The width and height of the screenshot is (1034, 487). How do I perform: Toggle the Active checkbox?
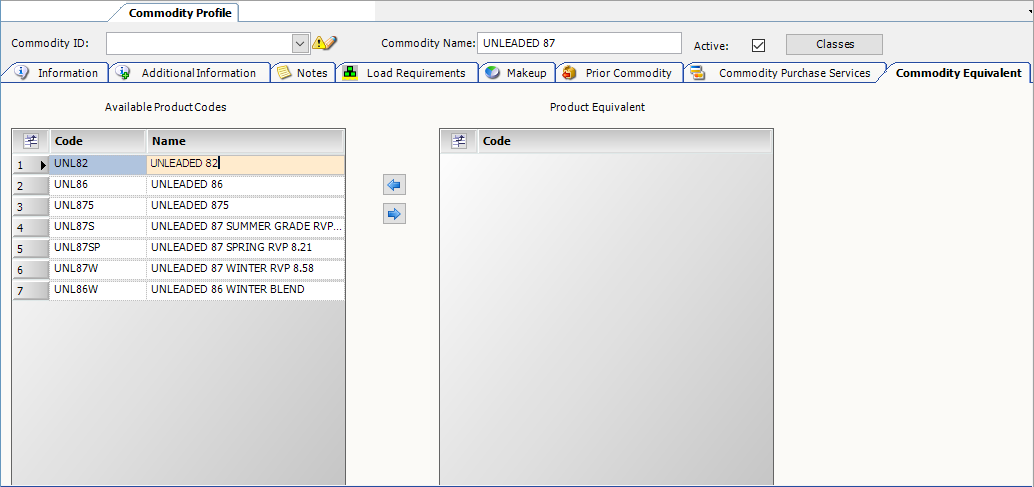[758, 45]
